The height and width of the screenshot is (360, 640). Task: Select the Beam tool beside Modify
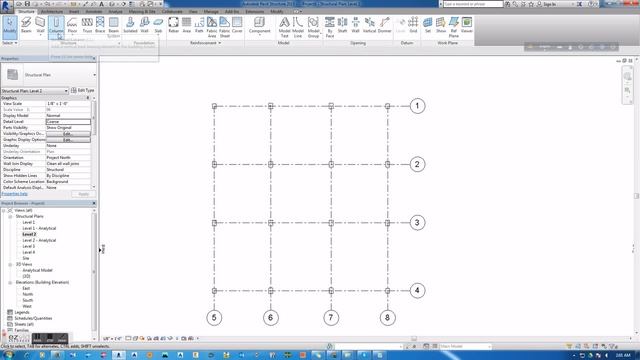[26, 25]
